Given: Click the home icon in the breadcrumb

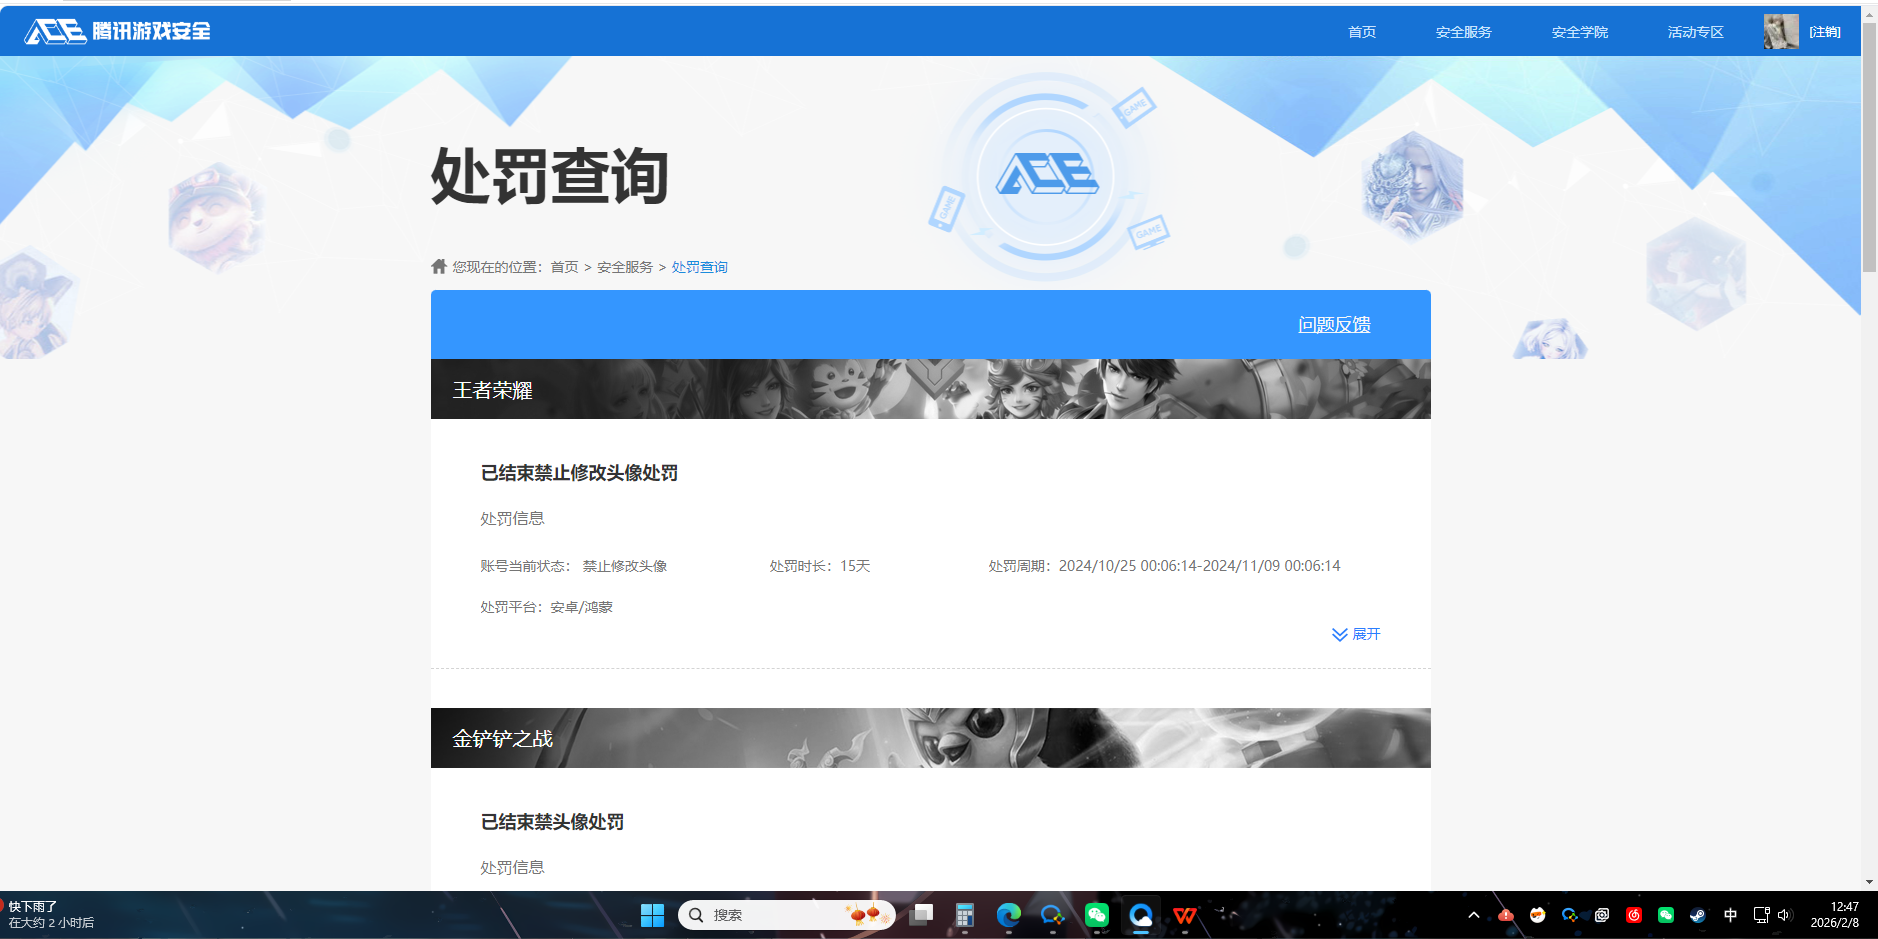Looking at the screenshot, I should [x=438, y=266].
